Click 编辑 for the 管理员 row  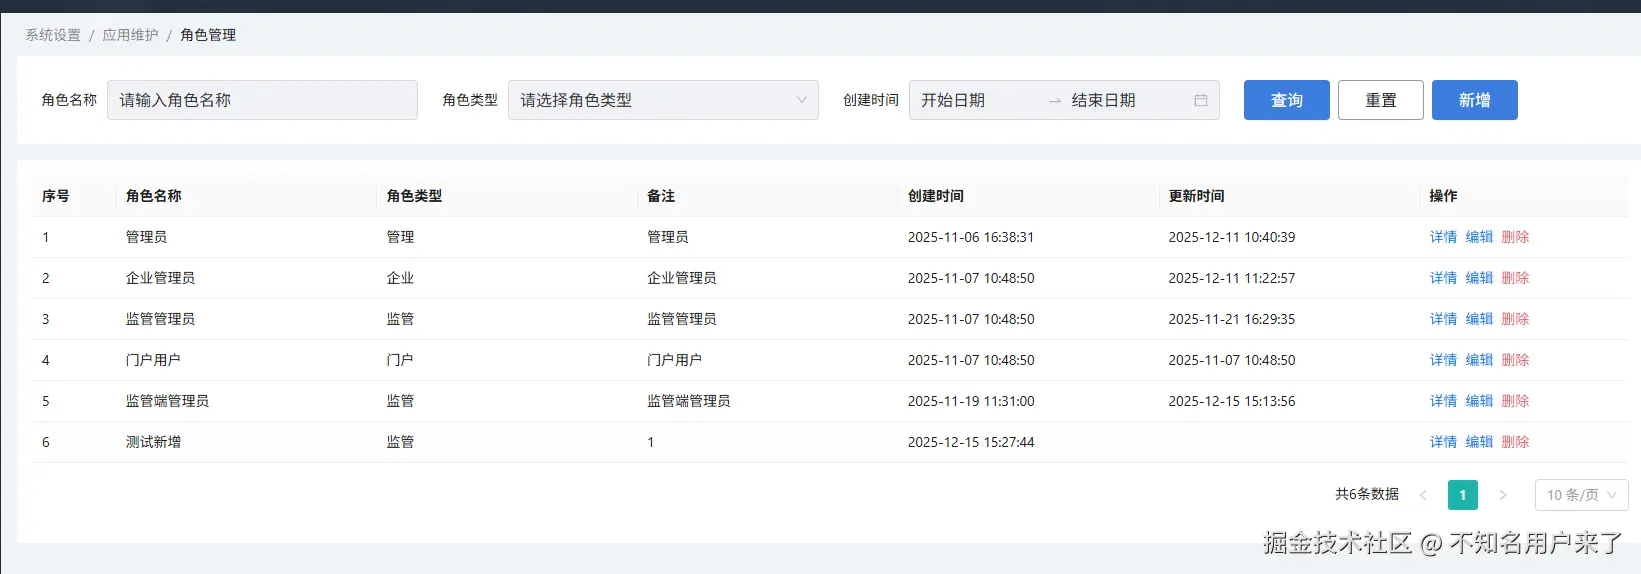point(1479,237)
